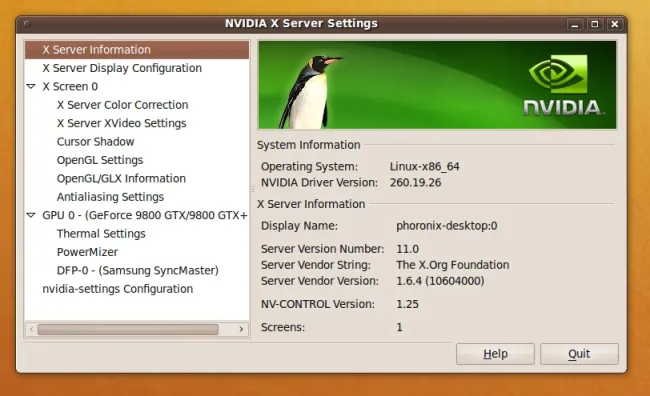Click sidebar horizontal scrollbar left arrow

[x=32, y=329]
